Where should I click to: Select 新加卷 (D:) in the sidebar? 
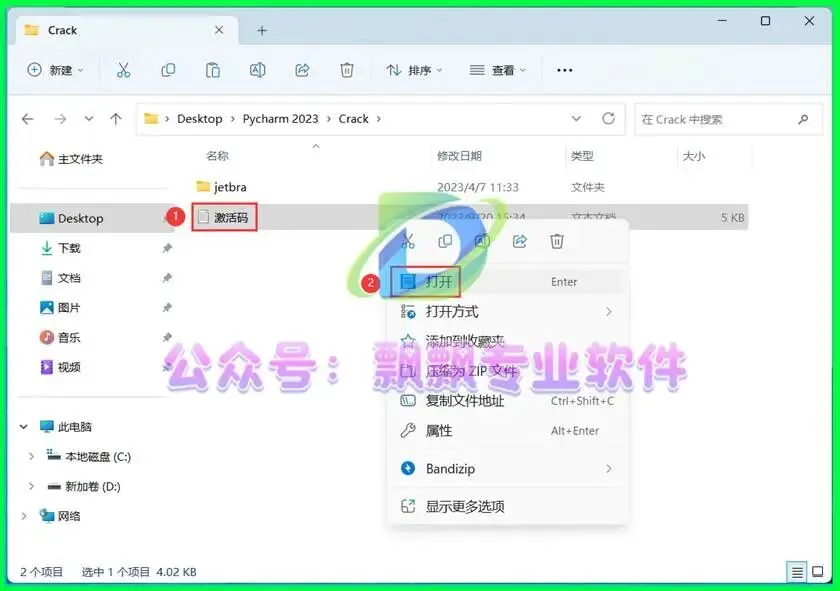point(84,487)
